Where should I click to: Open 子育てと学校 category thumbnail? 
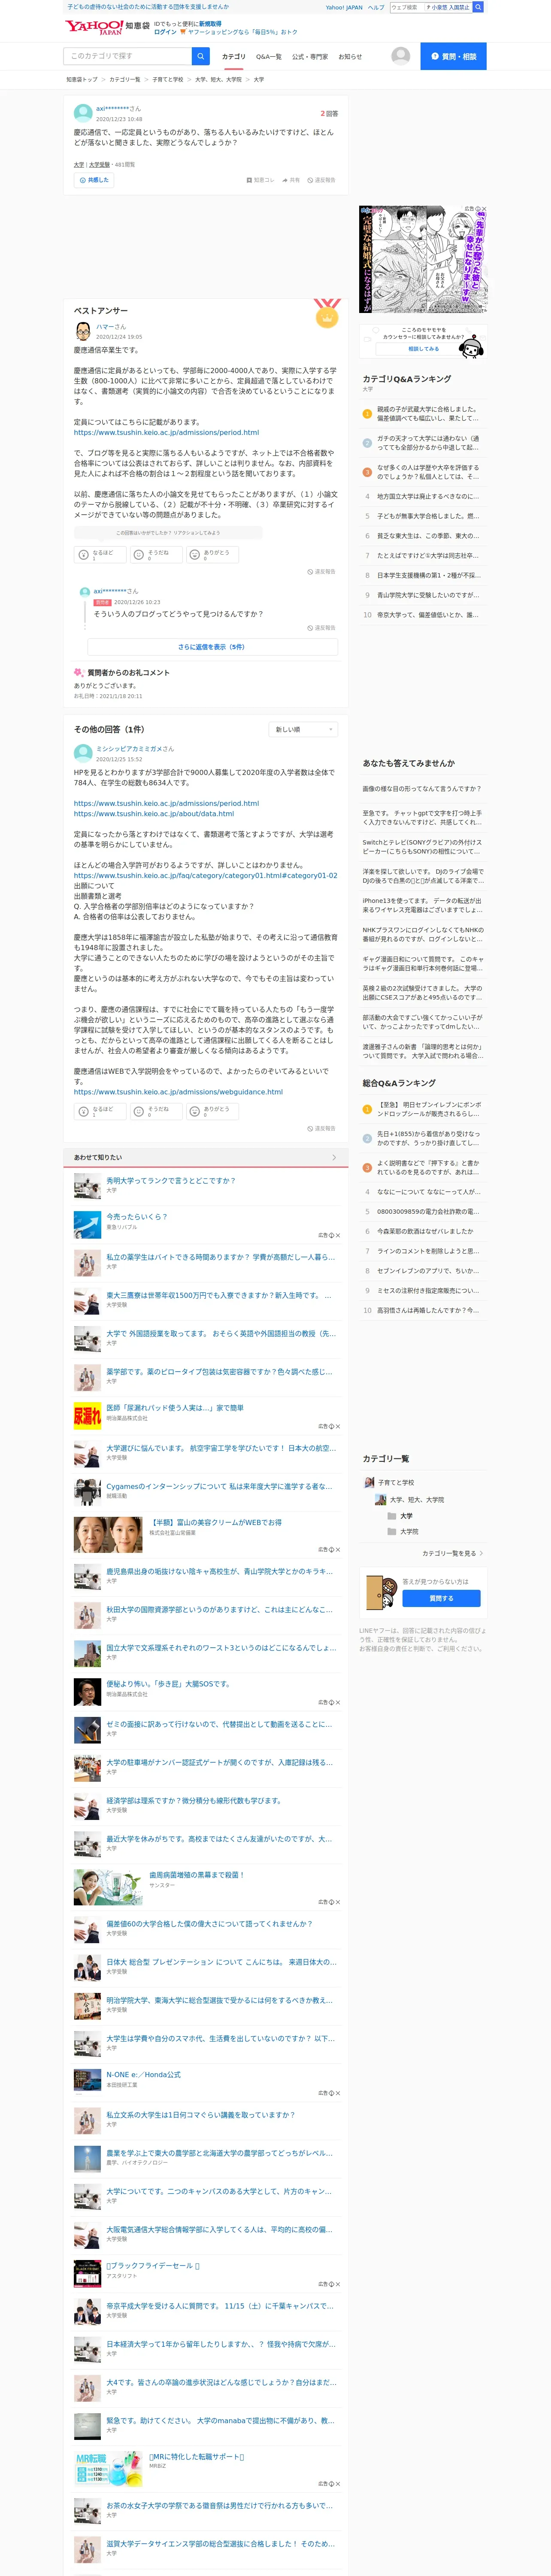point(369,1482)
